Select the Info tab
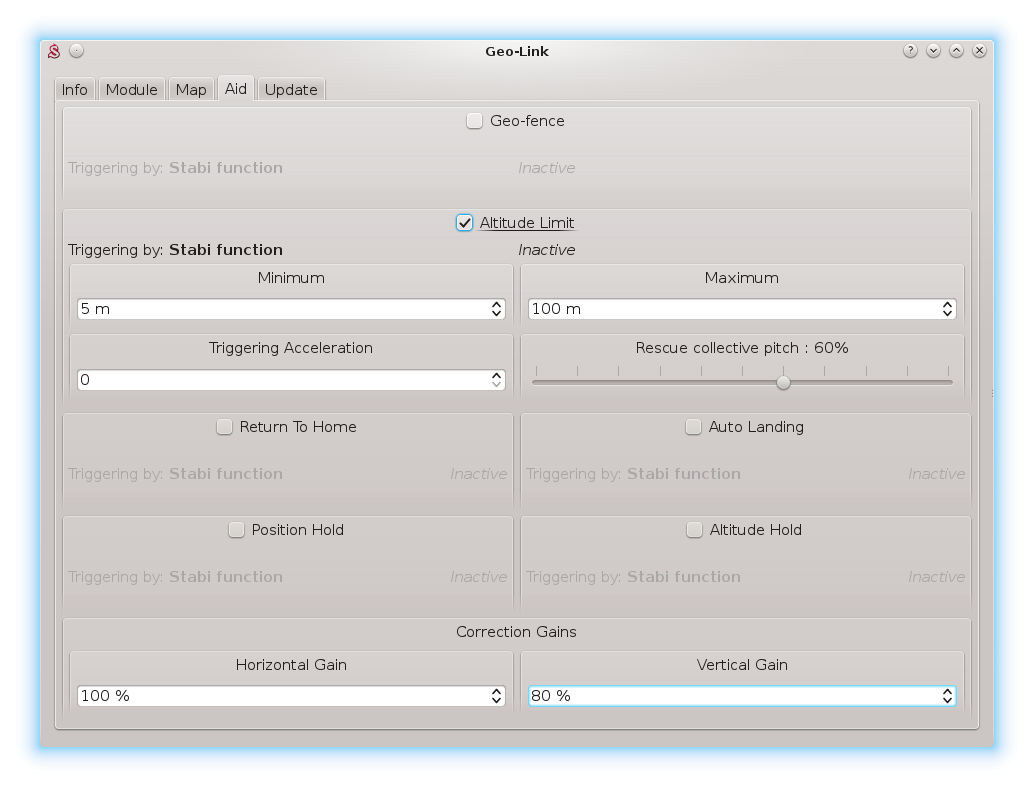The height and width of the screenshot is (787, 1034). [x=75, y=90]
